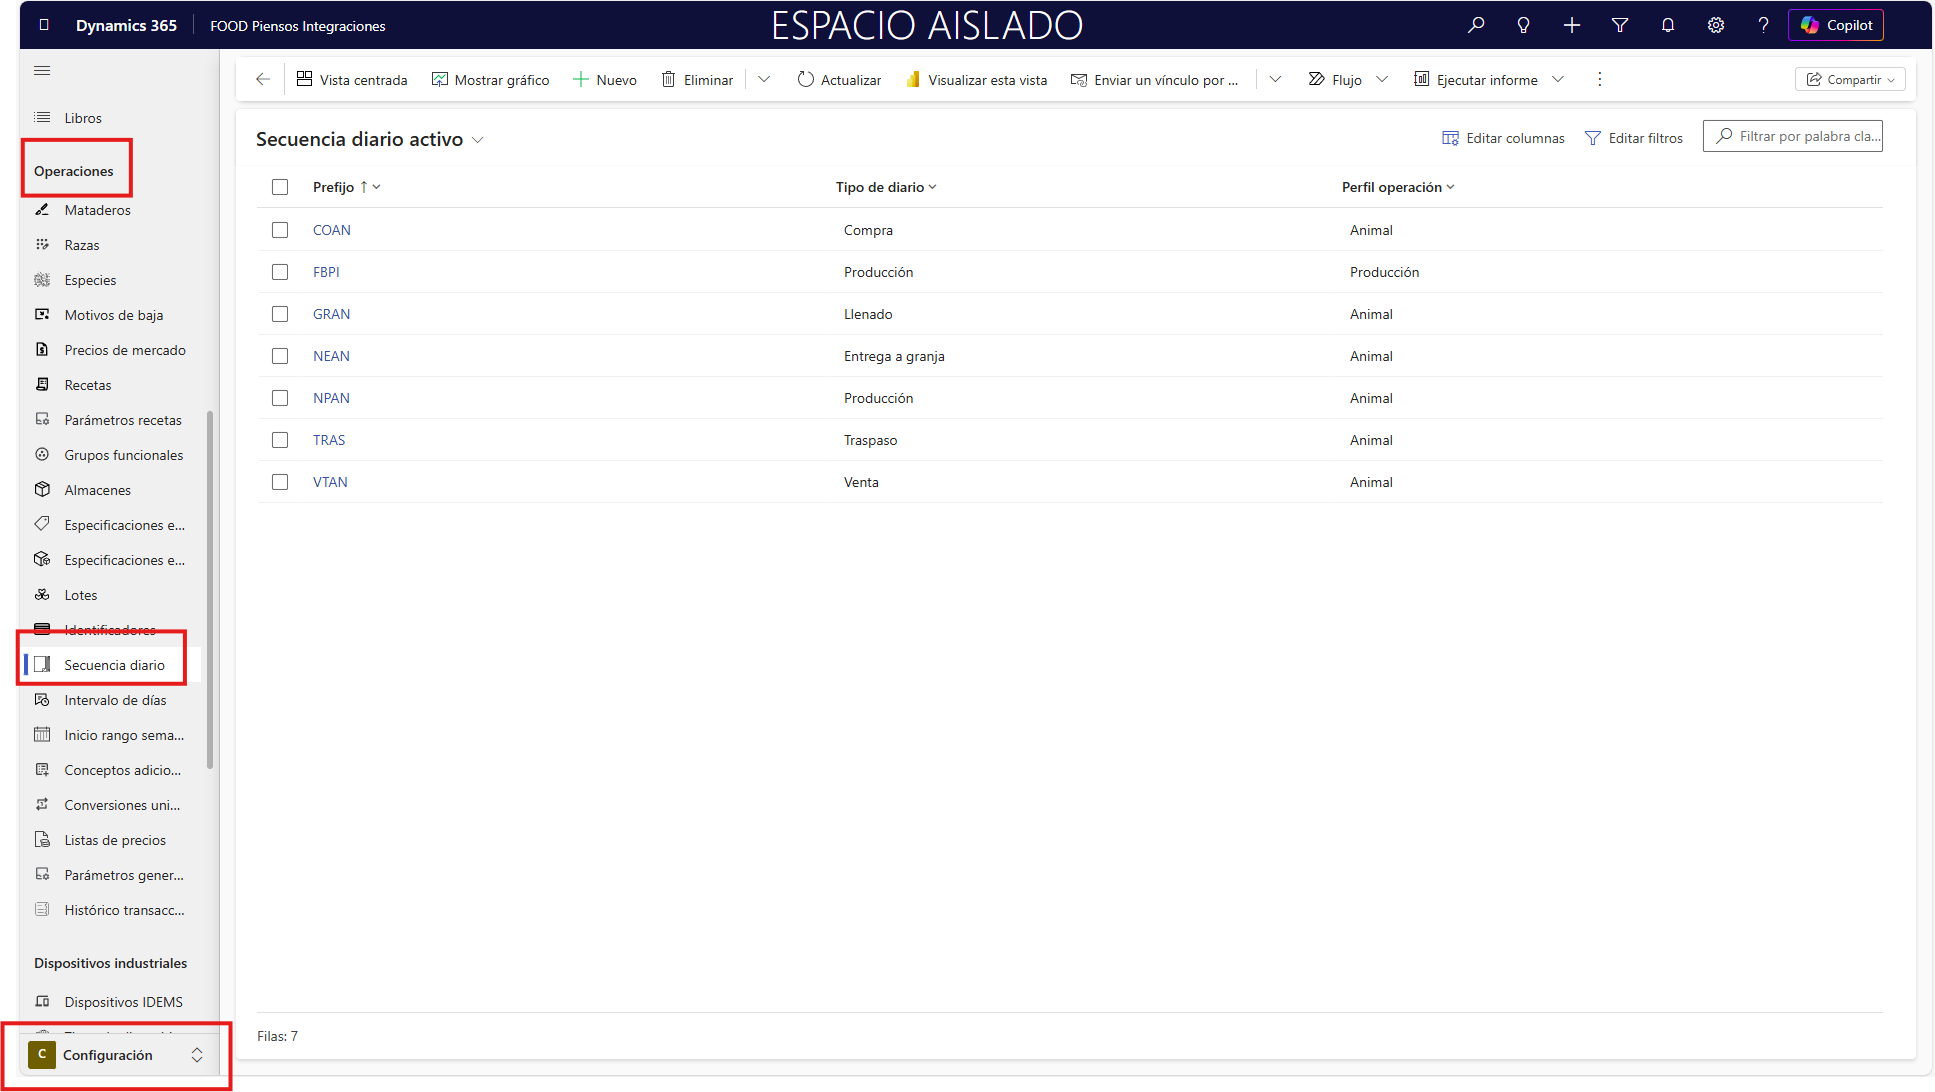Open the Flujo dropdown arrow
Viewport: 1935px width, 1092px height.
(x=1382, y=79)
